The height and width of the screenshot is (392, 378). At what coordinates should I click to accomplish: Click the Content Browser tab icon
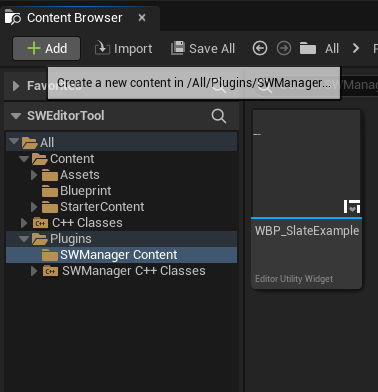12,17
